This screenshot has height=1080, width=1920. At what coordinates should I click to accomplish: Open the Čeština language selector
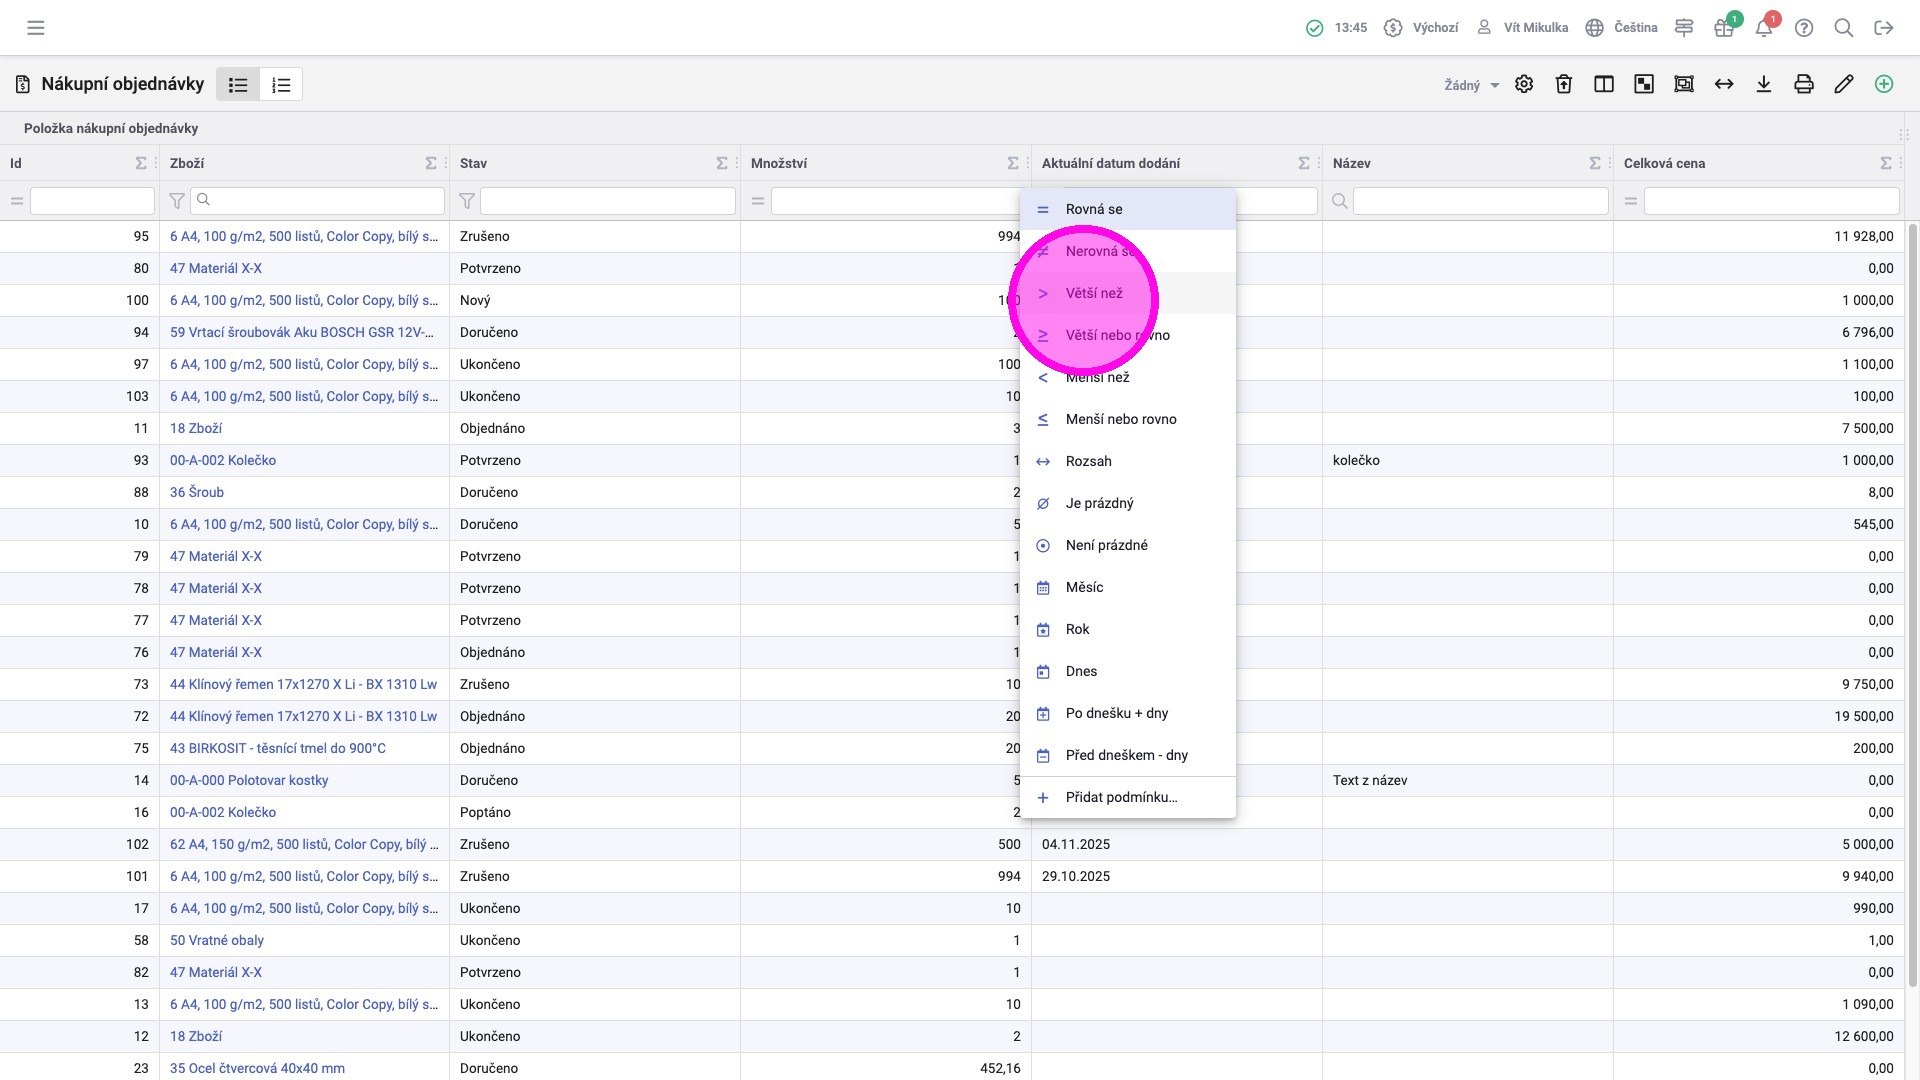pyautogui.click(x=1622, y=28)
